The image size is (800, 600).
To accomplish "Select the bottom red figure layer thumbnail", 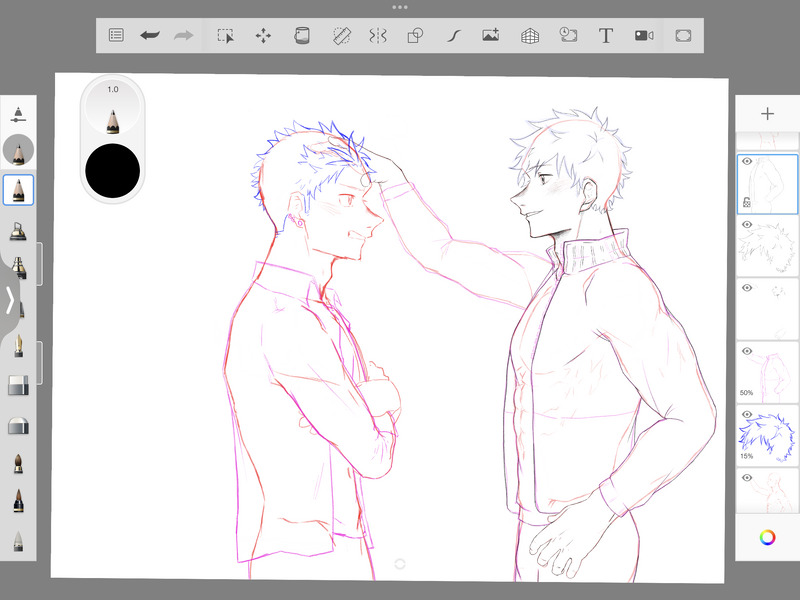I will coord(767,492).
